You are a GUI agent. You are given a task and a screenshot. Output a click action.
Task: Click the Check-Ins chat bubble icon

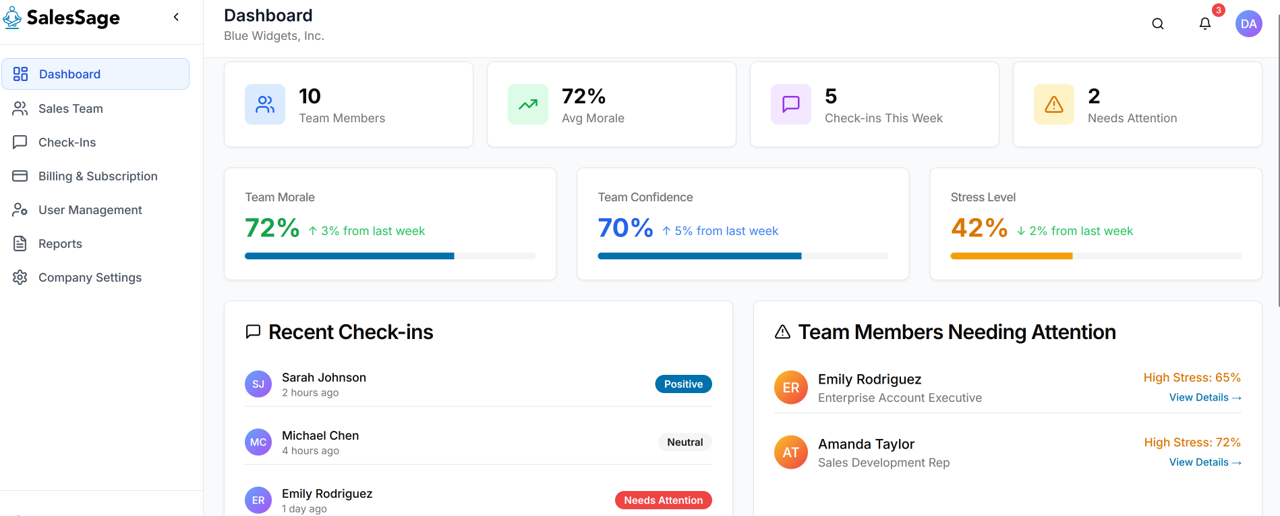[20, 142]
